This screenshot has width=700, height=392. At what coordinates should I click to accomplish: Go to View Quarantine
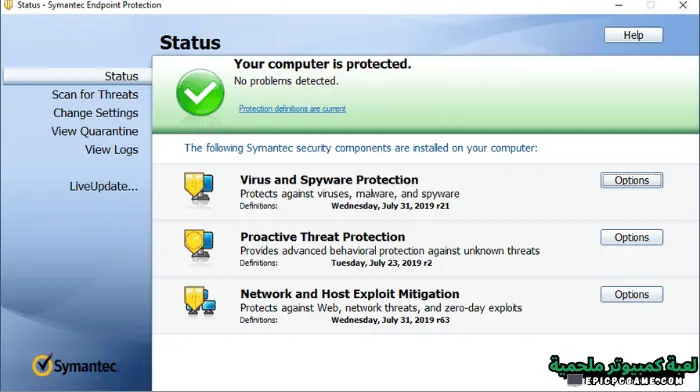[x=95, y=131]
